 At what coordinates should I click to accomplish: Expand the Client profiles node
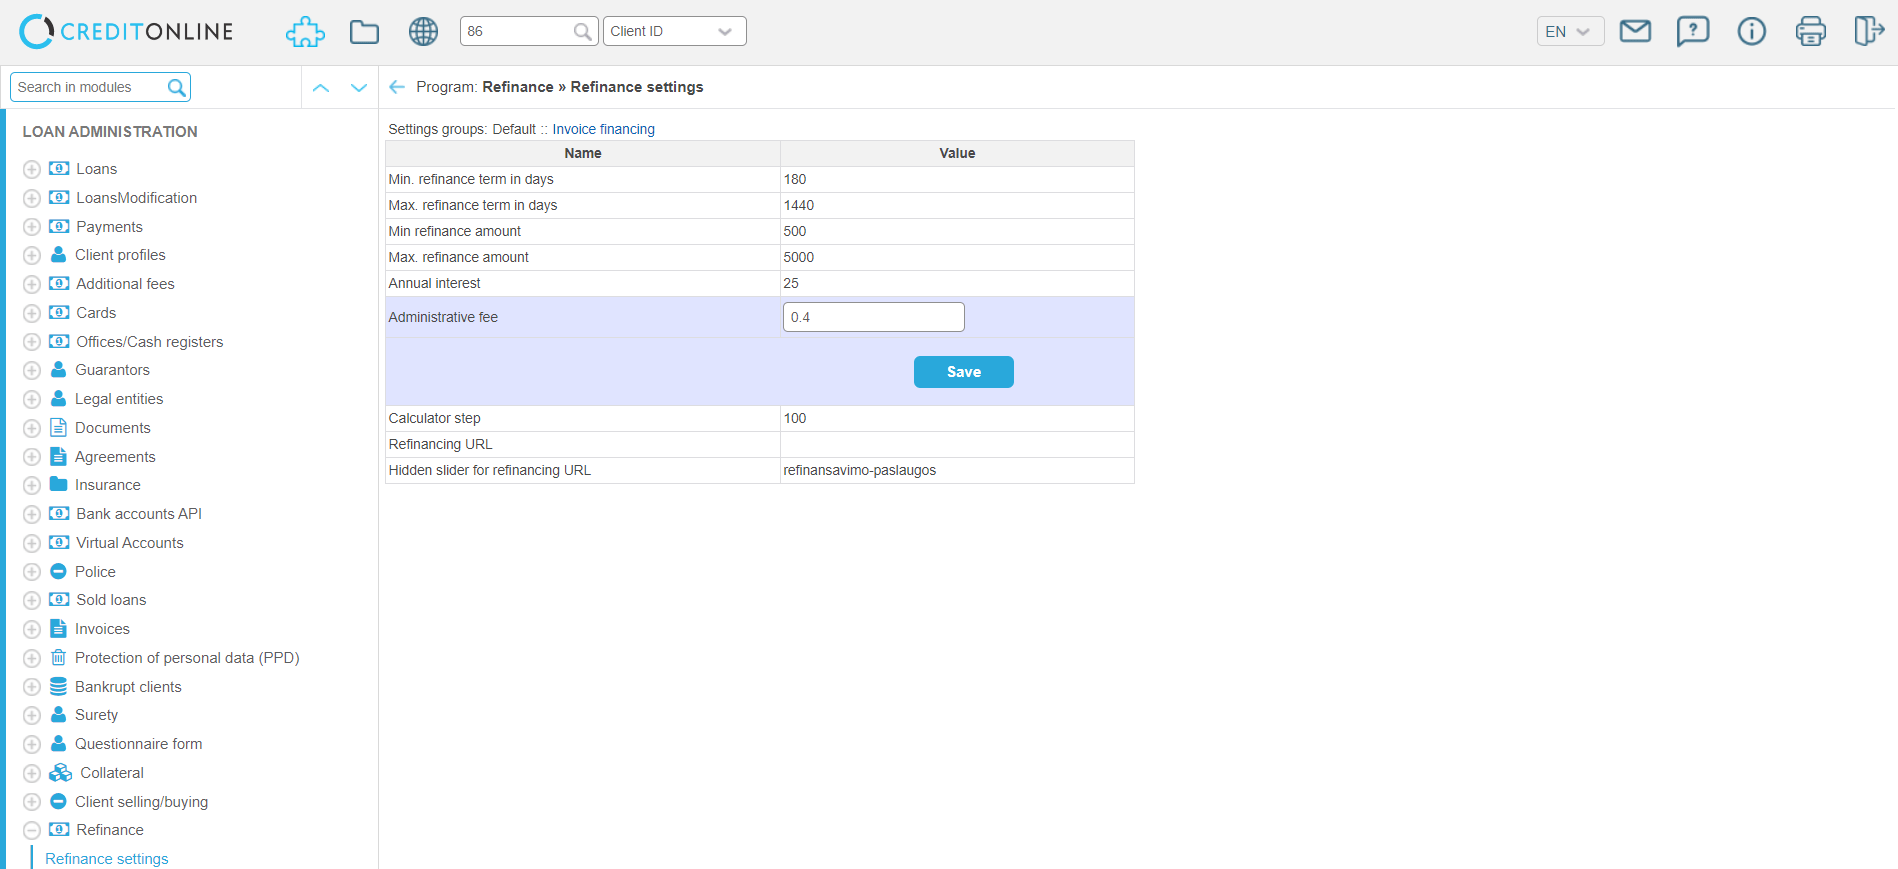32,256
